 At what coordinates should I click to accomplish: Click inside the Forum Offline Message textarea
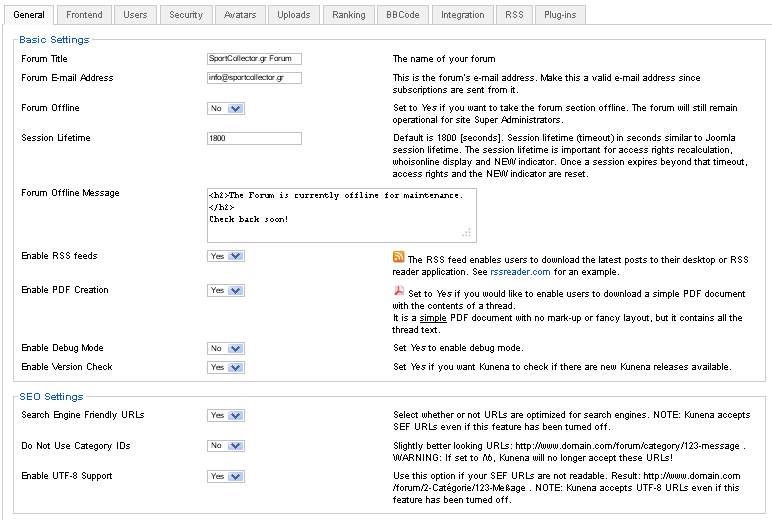[342, 215]
